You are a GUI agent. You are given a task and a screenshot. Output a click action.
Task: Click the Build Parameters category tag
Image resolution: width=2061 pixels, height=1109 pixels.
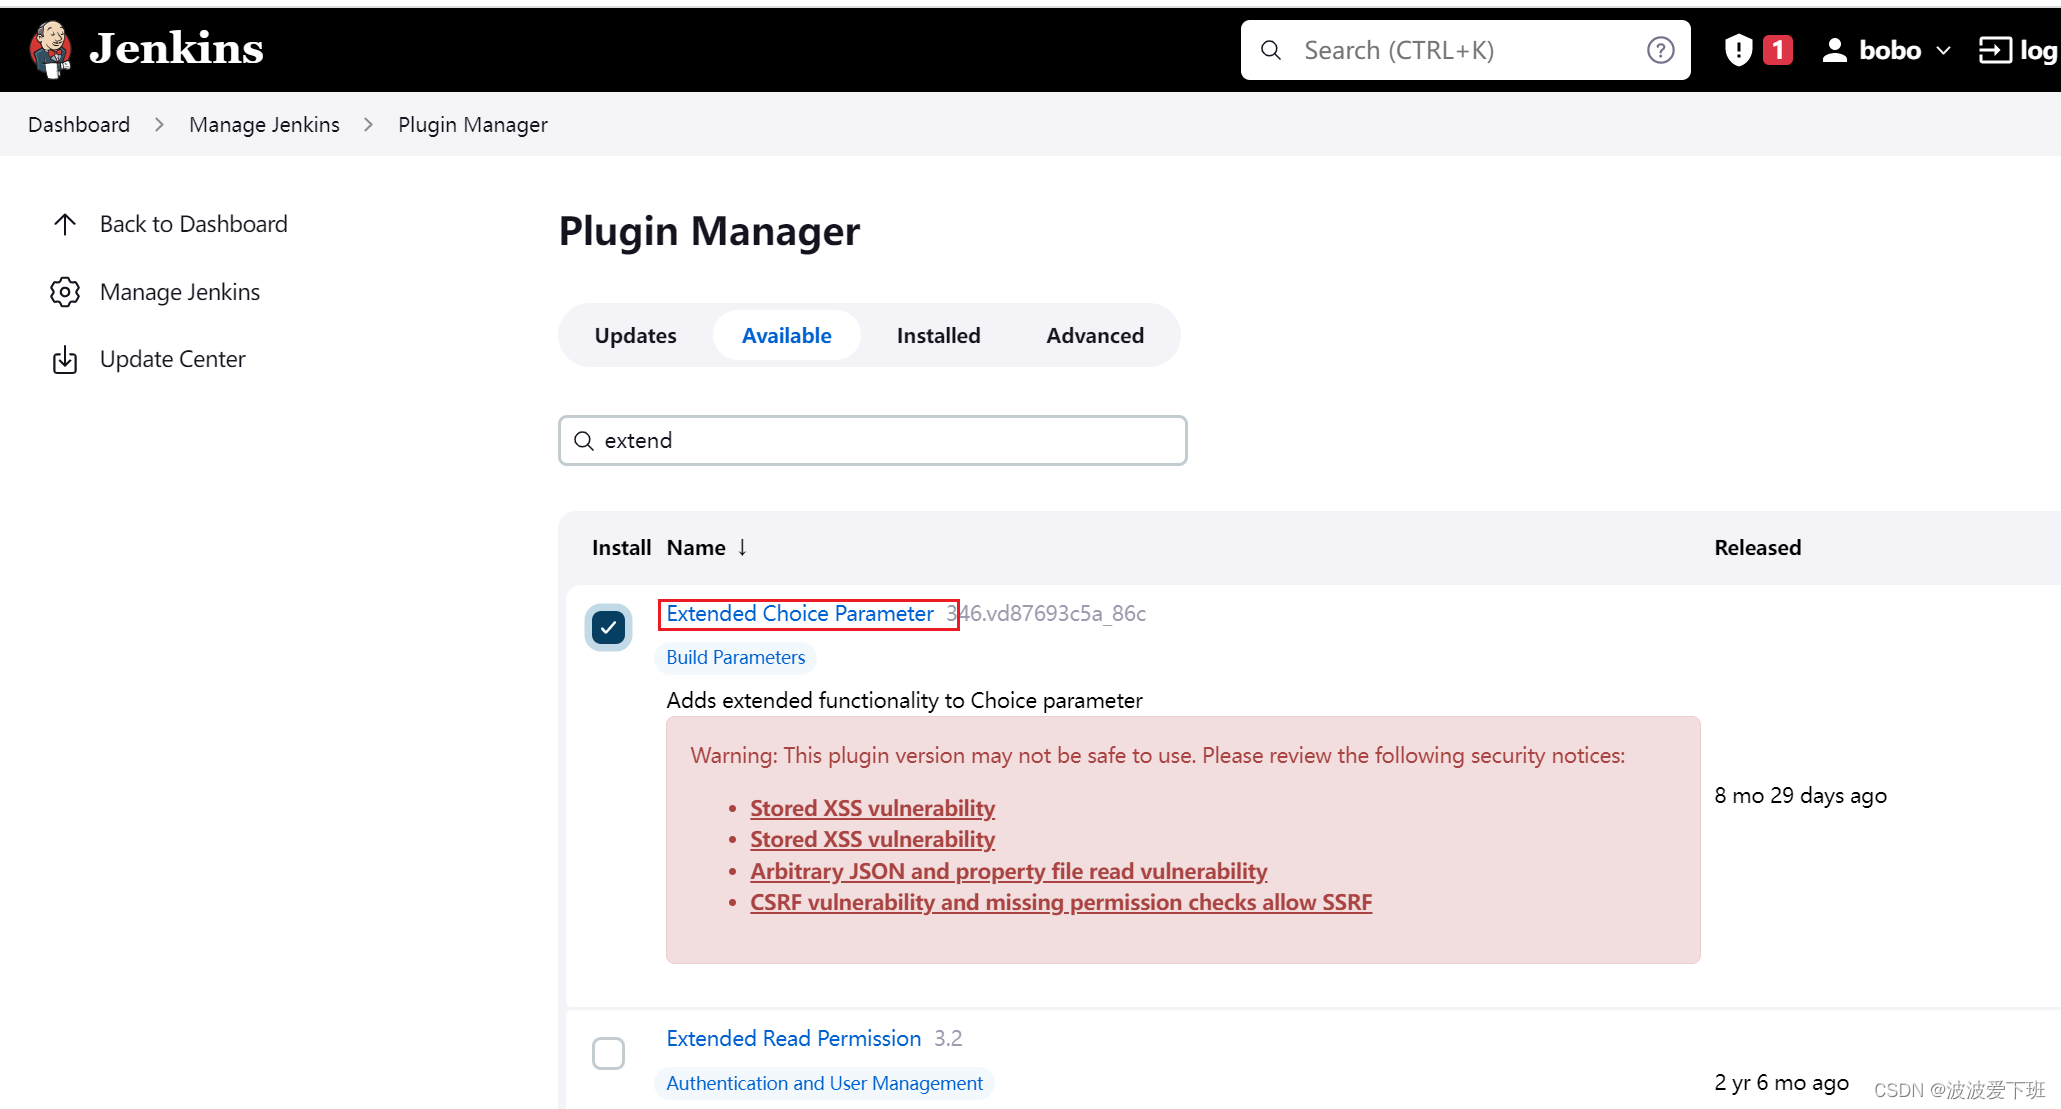click(x=735, y=658)
